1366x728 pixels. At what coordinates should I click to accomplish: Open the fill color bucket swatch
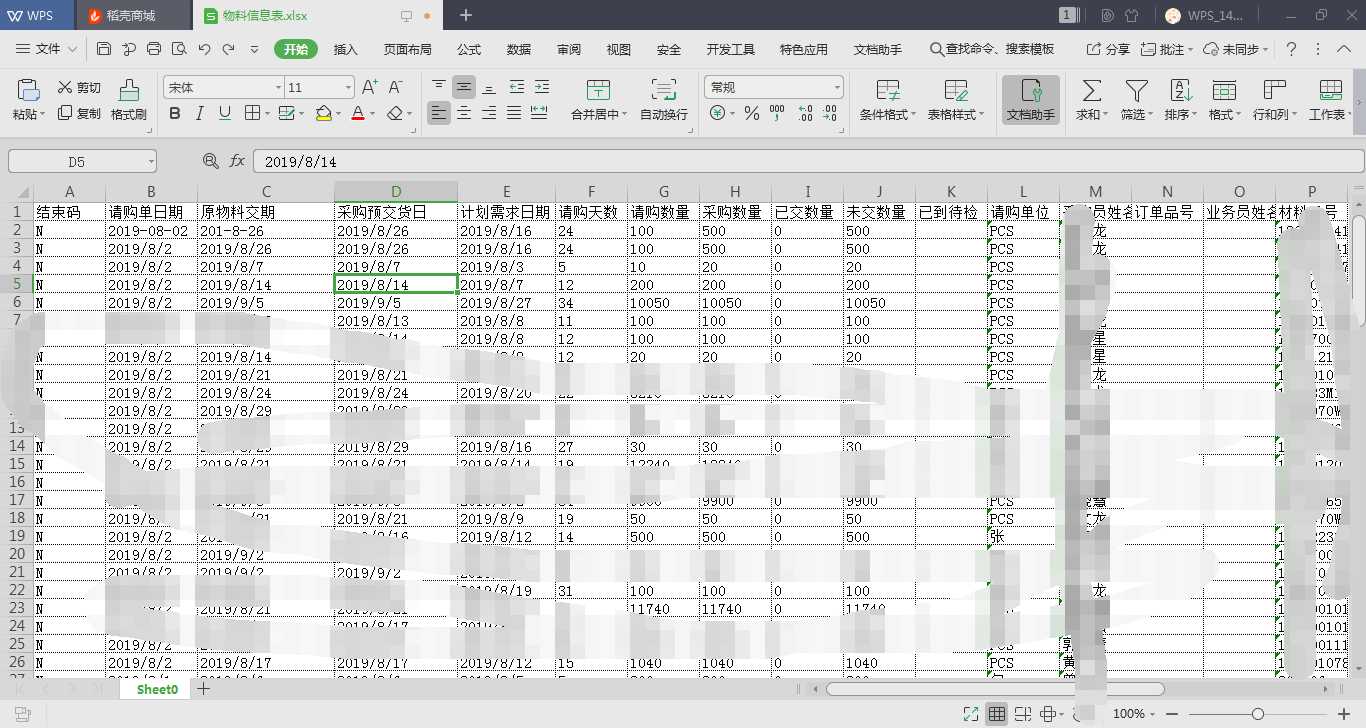(323, 113)
